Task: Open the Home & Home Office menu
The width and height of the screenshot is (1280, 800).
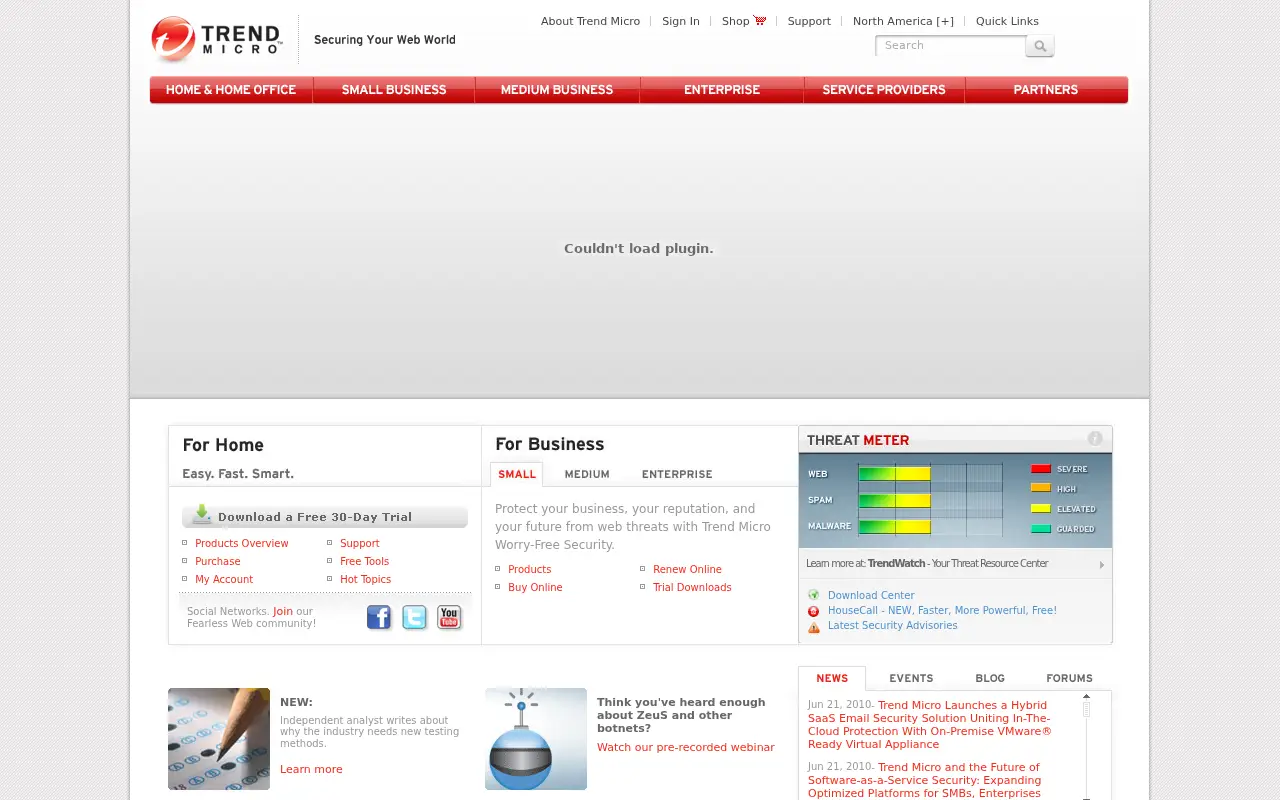Action: tap(231, 90)
